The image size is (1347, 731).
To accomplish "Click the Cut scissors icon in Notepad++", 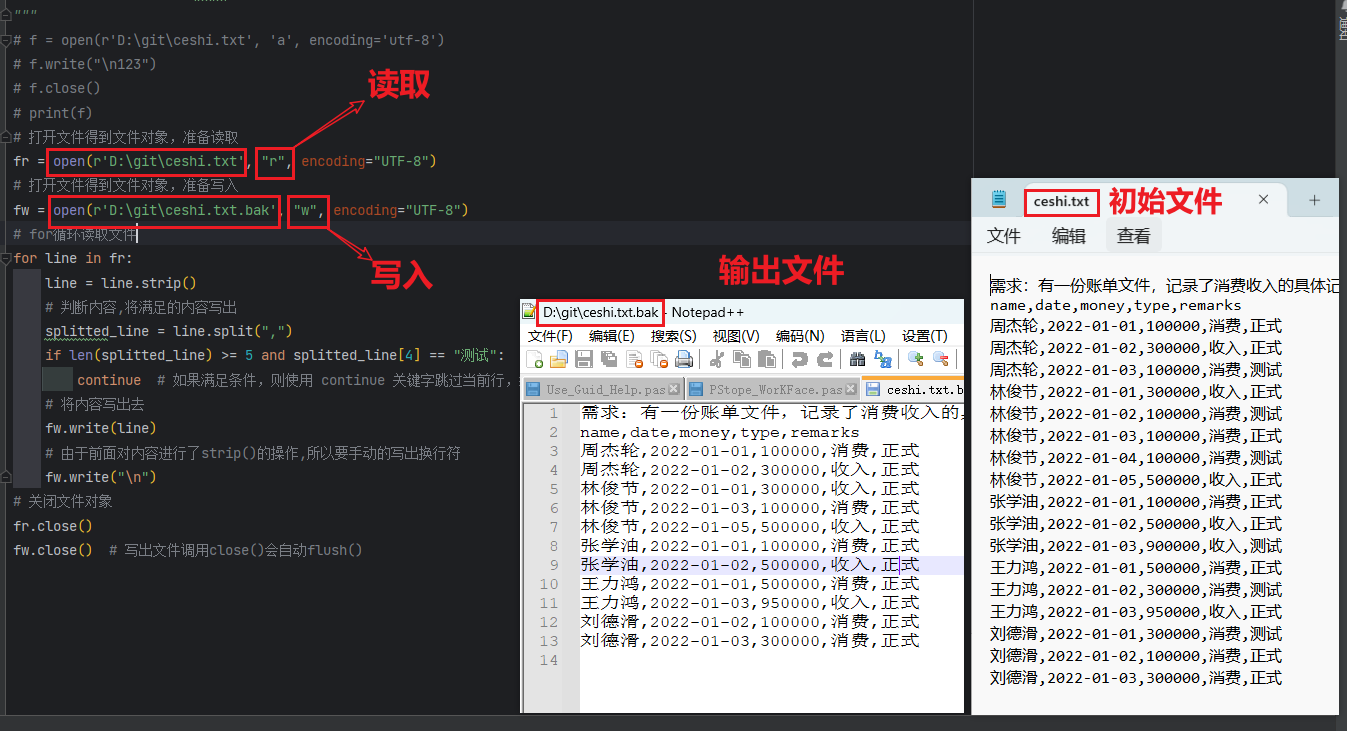I will coord(717,359).
